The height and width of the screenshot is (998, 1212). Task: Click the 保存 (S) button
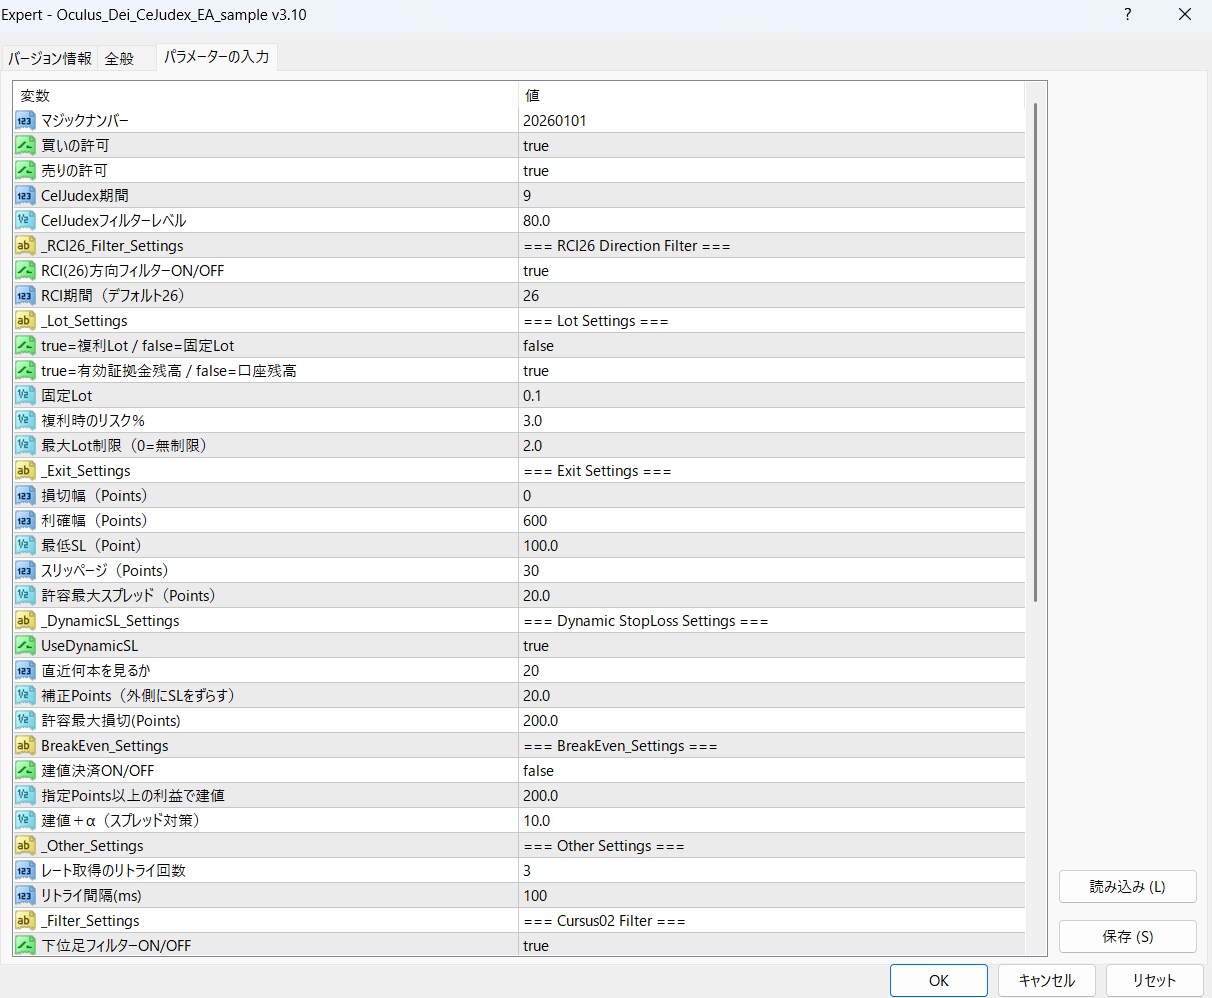tap(1128, 937)
